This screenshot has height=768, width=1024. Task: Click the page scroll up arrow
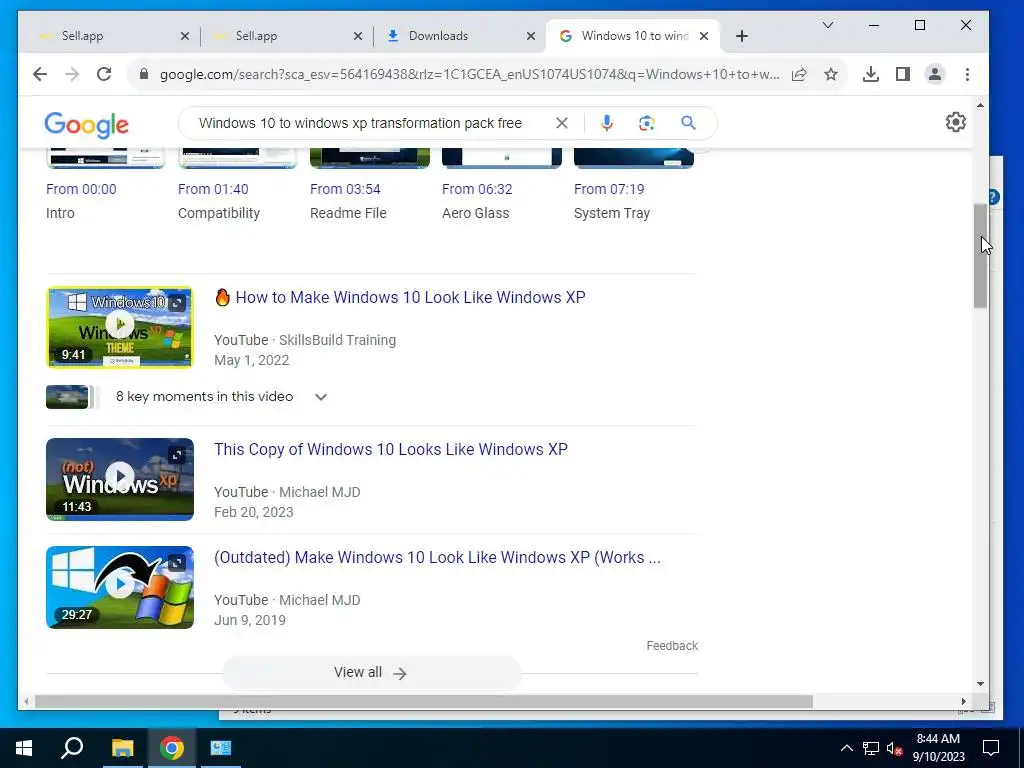(980, 105)
